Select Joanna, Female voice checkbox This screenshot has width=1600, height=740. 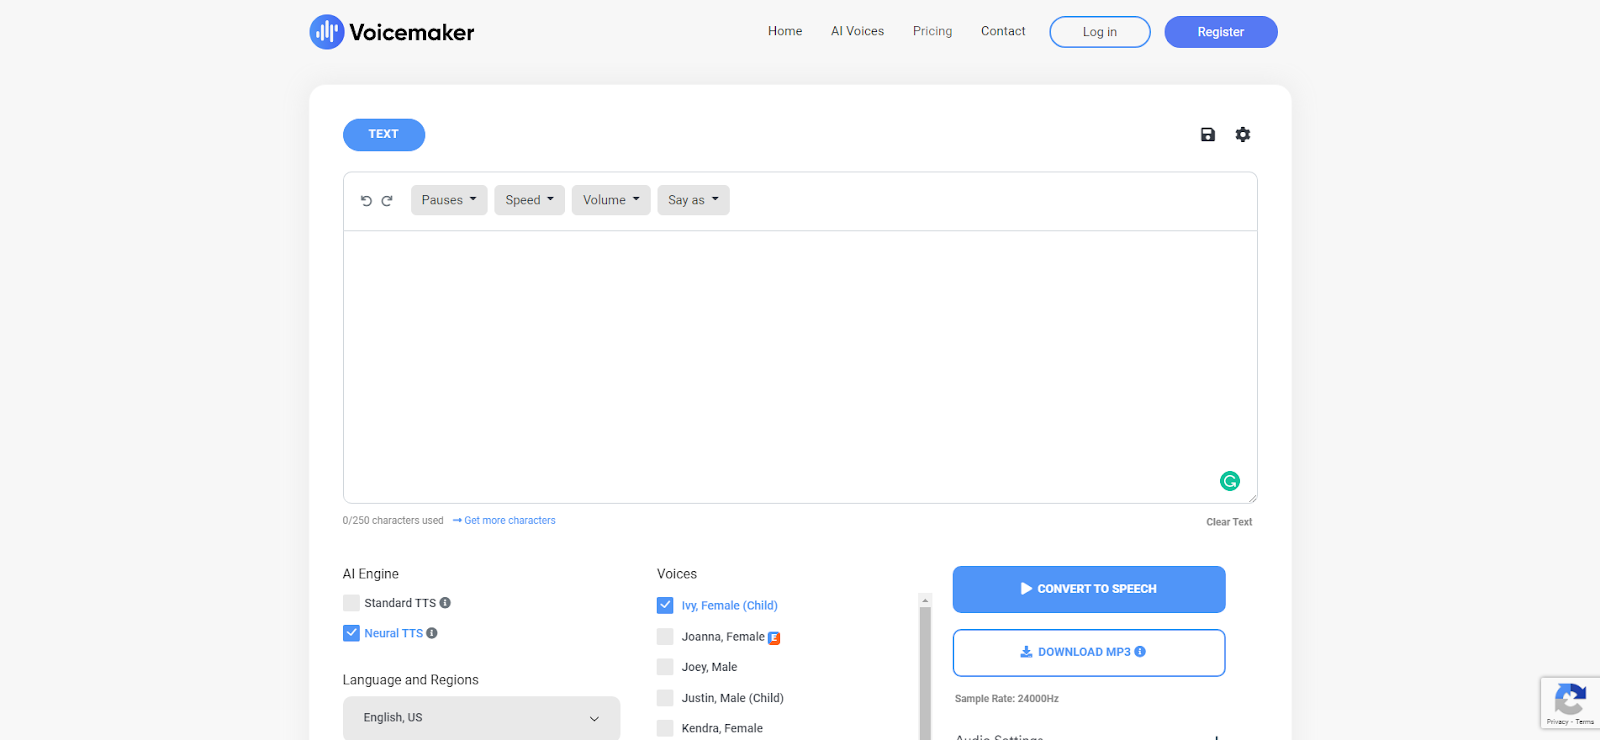point(665,637)
